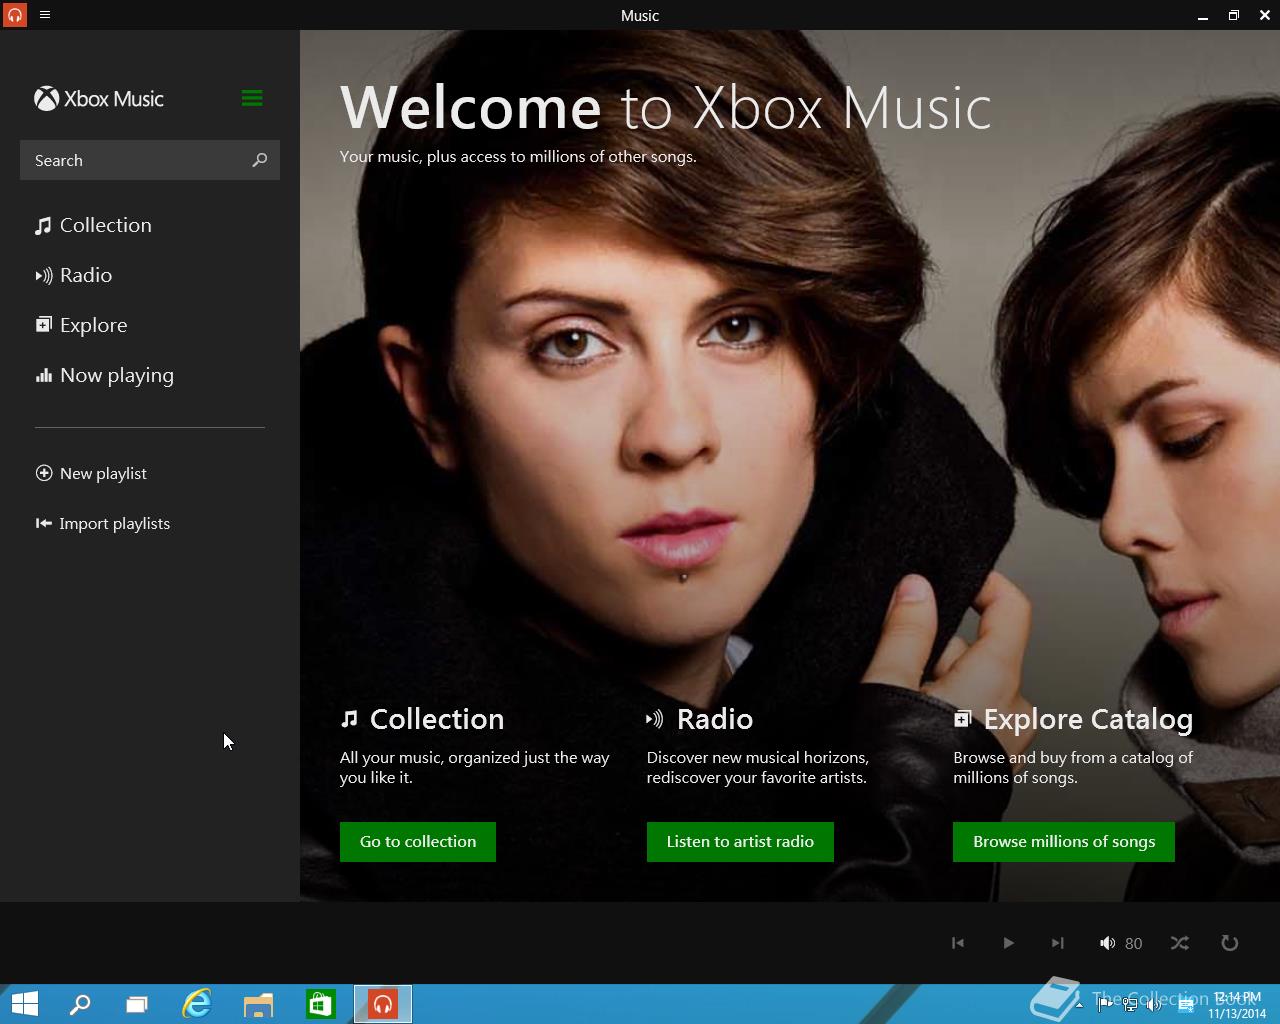Click Action Center flag tray icon

tap(1105, 1005)
